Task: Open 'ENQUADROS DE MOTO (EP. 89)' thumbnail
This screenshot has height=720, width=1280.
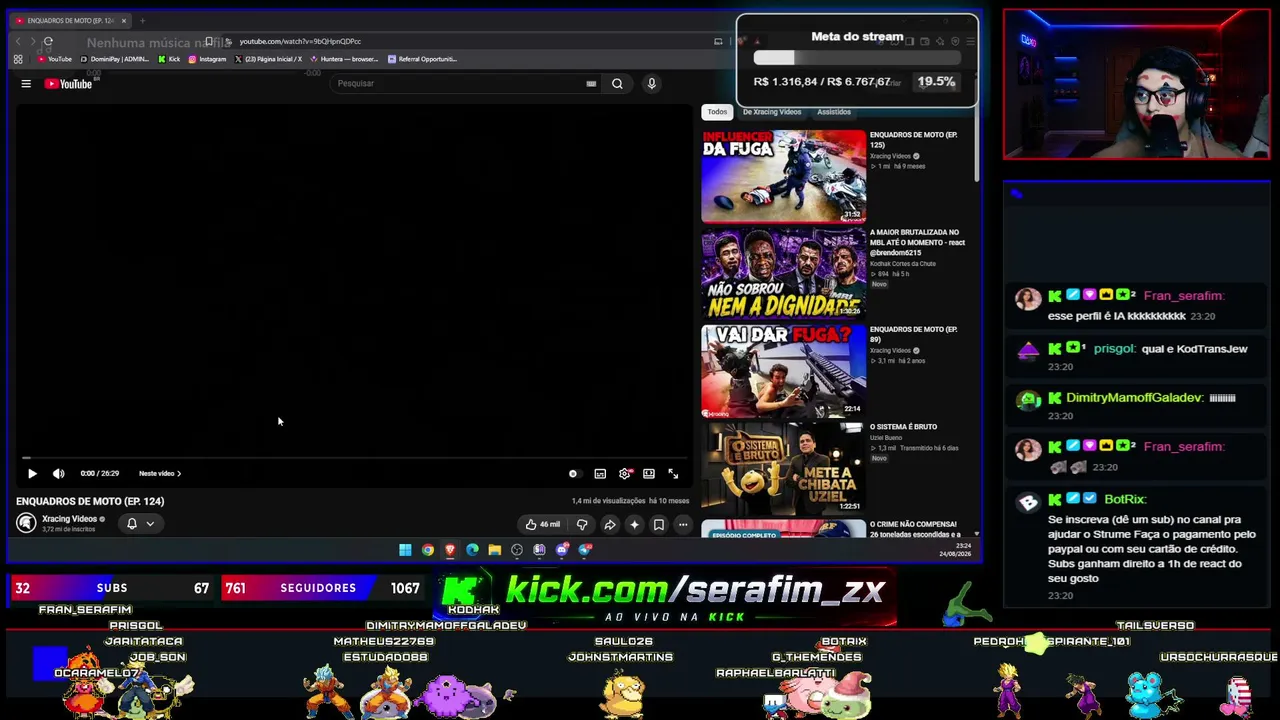Action: (x=783, y=371)
